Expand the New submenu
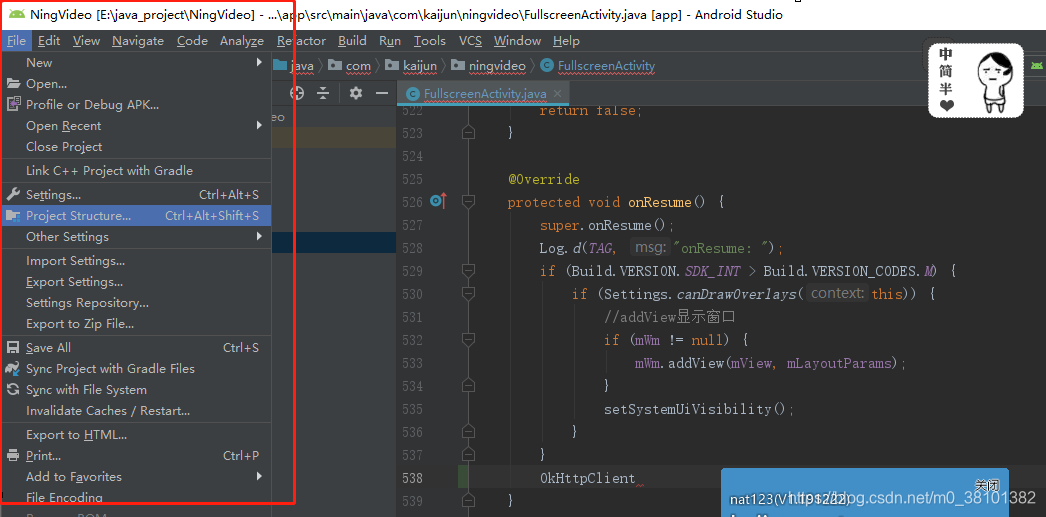1046x517 pixels. click(136, 63)
